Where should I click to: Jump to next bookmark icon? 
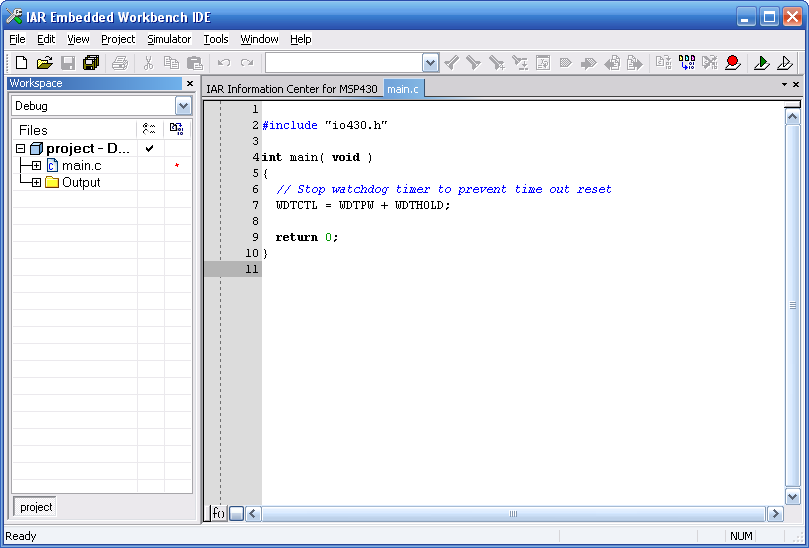[588, 63]
